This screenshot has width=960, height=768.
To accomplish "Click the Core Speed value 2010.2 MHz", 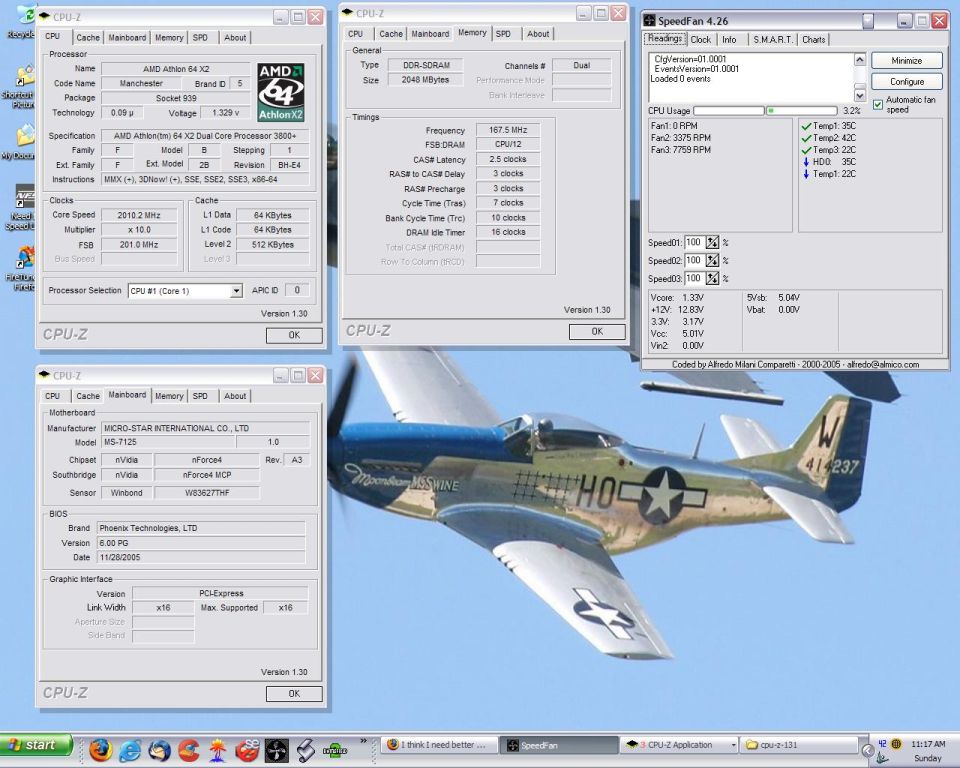I will [x=139, y=216].
